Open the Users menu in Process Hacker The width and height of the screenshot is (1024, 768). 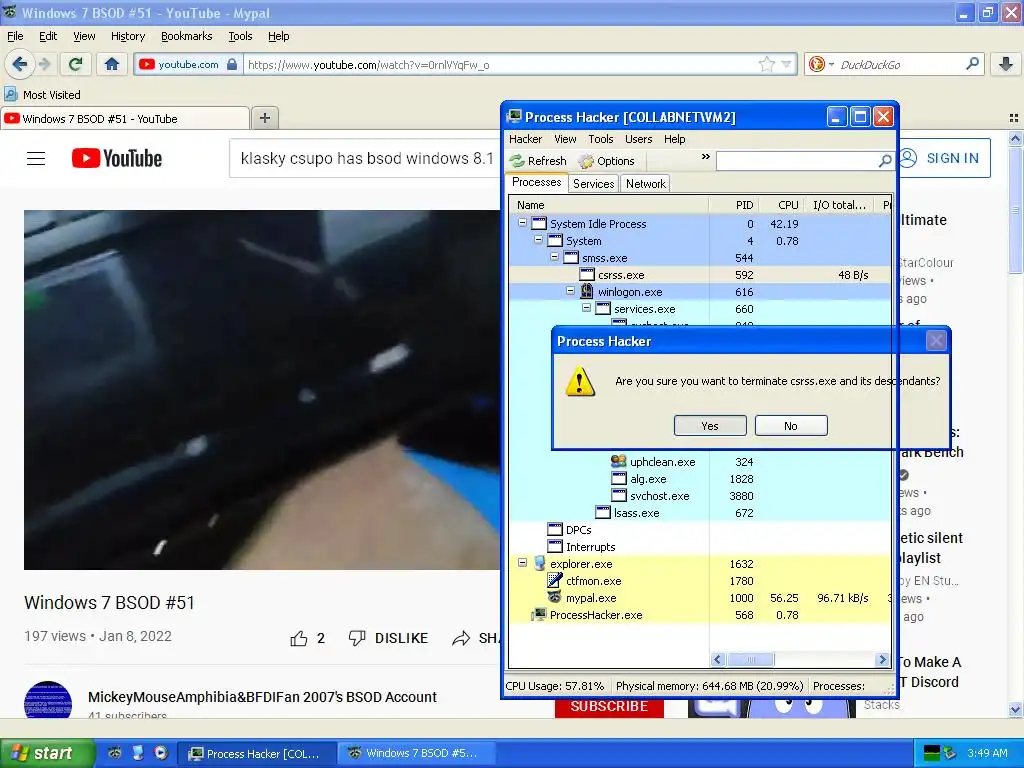pyautogui.click(x=638, y=139)
